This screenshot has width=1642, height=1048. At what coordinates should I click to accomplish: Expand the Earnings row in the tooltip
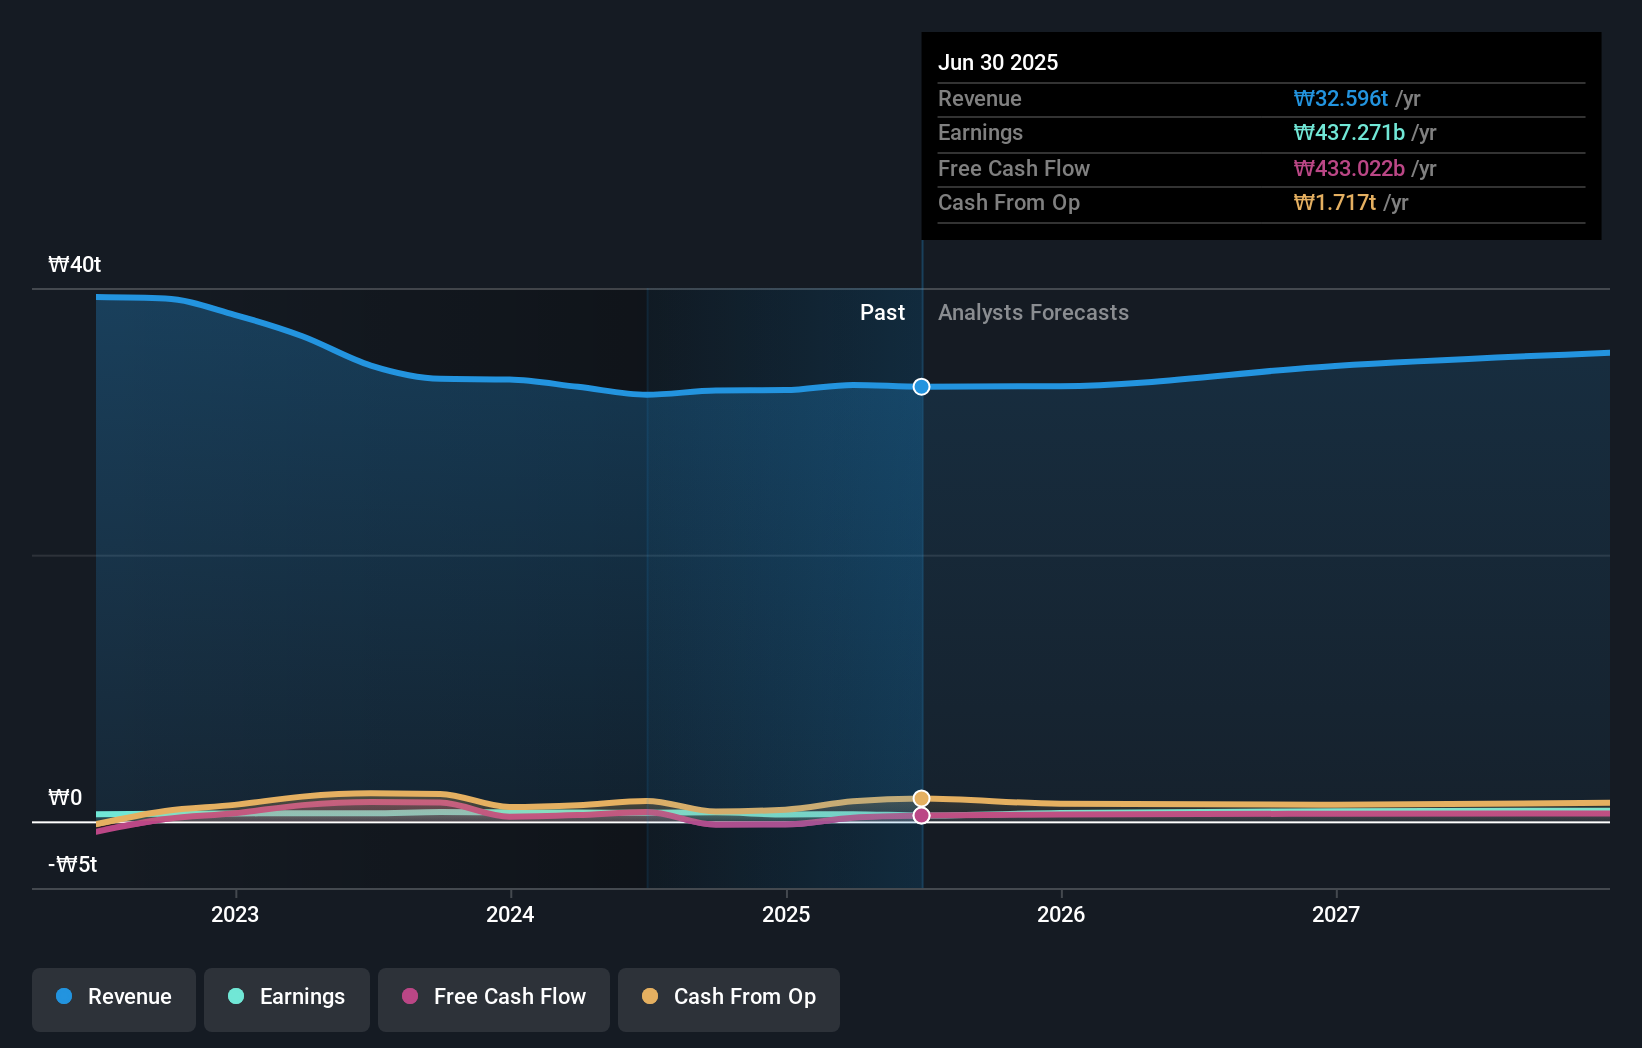click(981, 132)
